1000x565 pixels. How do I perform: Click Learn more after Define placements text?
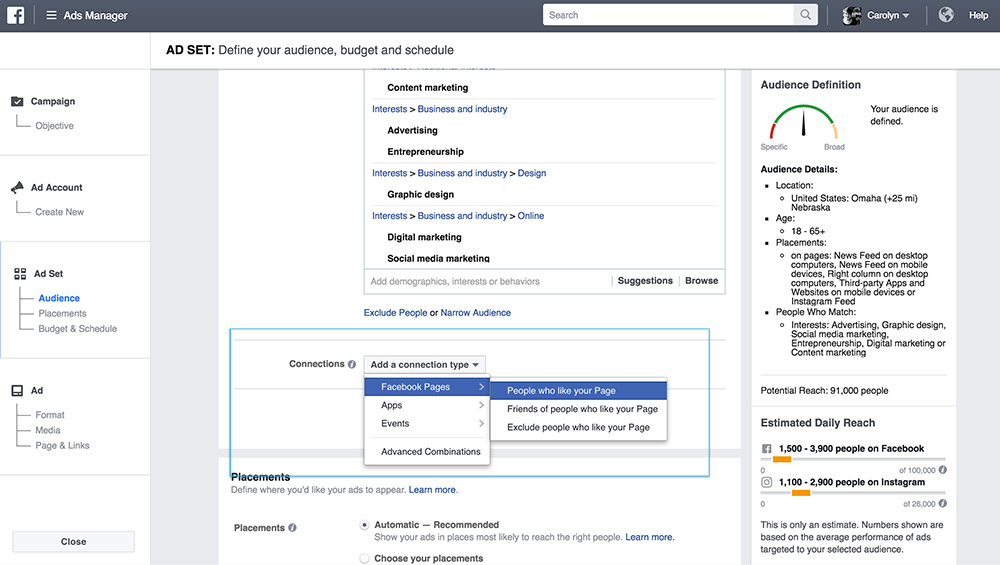click(x=432, y=490)
